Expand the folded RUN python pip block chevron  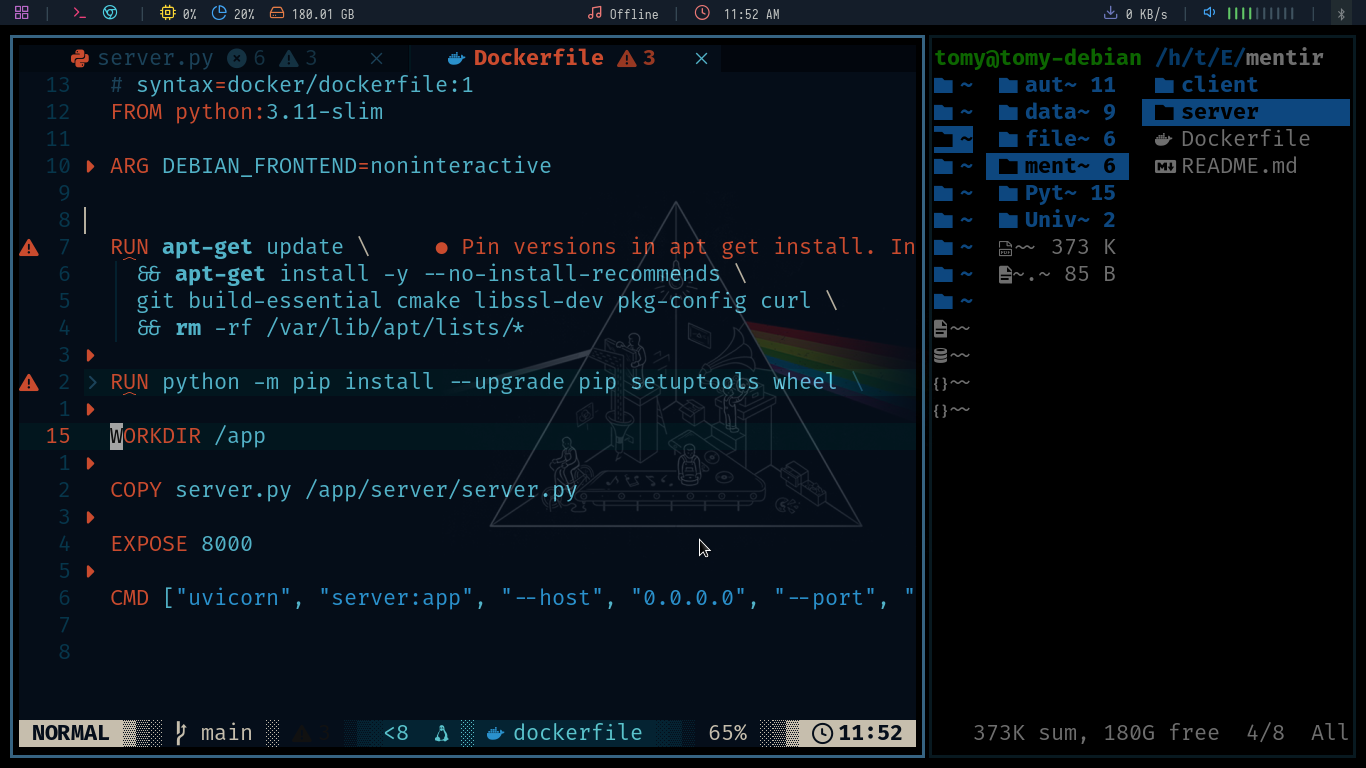coord(91,382)
